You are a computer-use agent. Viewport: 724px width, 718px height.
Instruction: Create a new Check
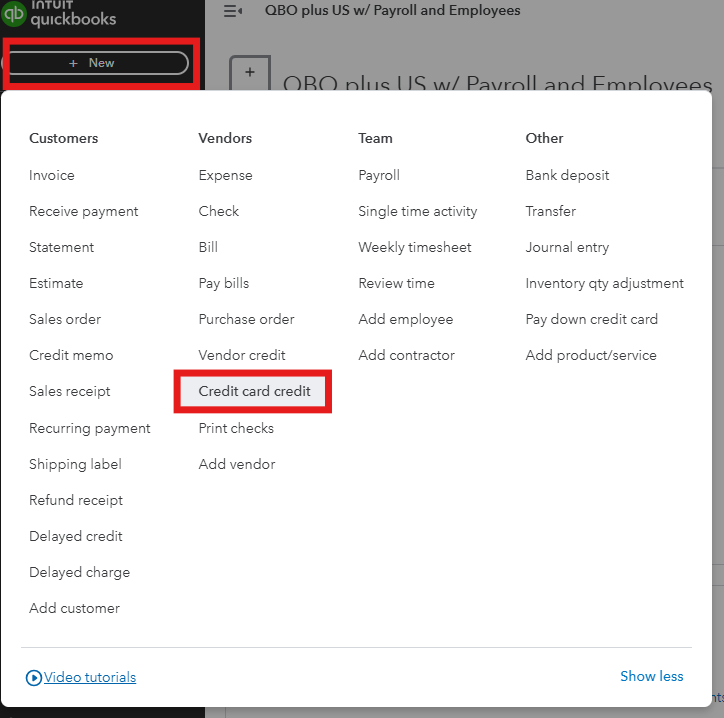[218, 211]
